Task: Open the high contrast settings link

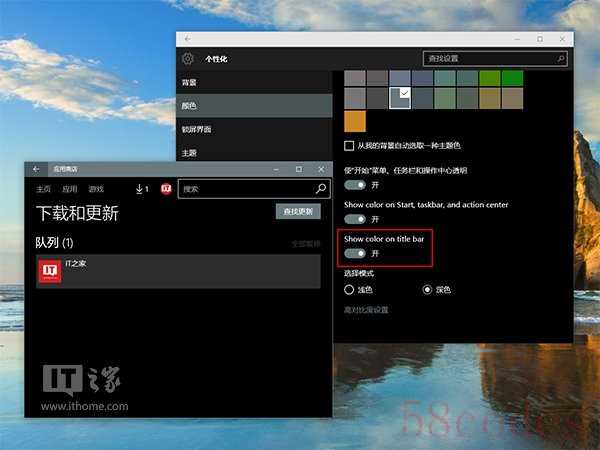Action: 366,310
